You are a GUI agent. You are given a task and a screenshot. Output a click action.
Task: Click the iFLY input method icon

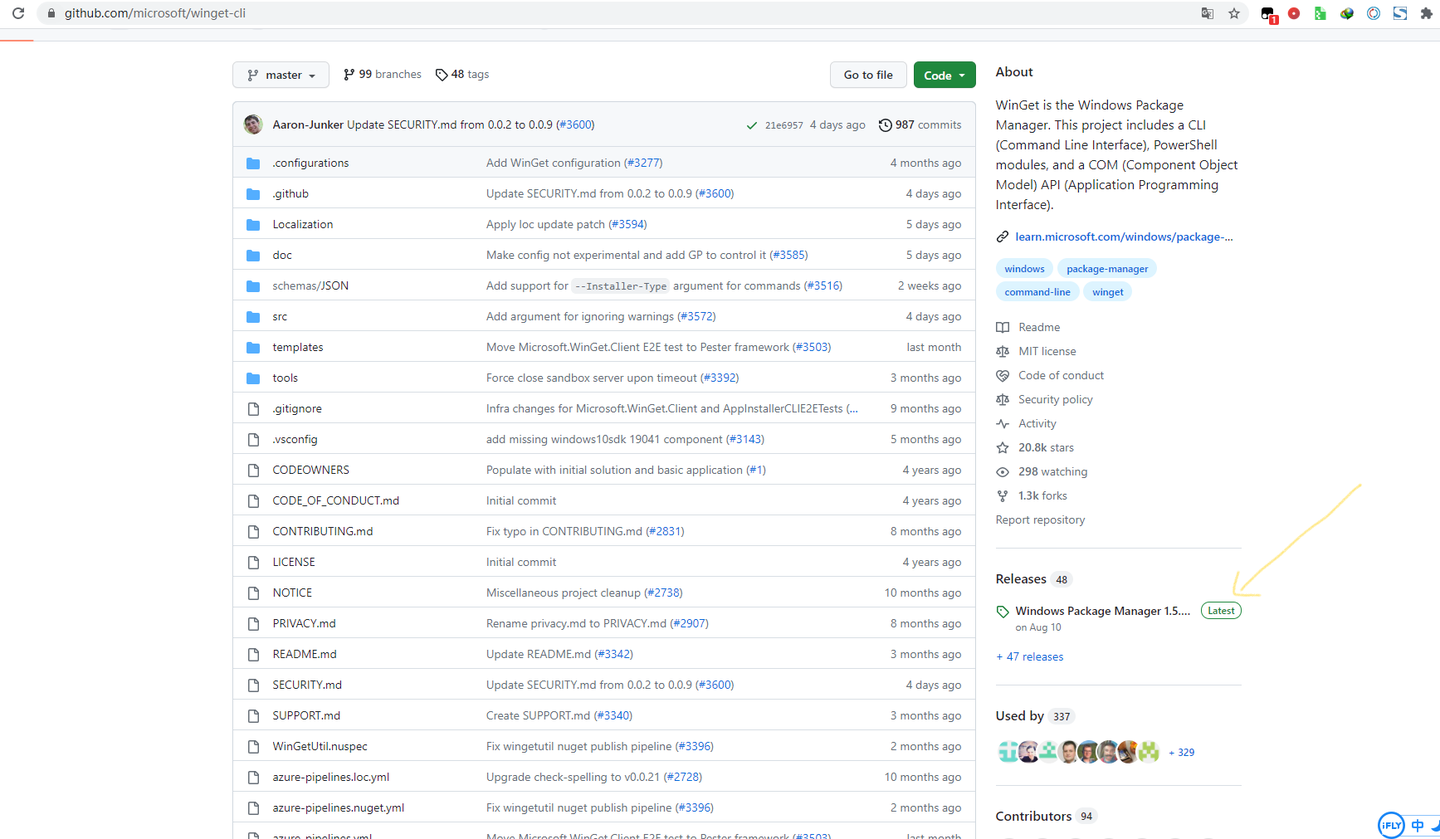(1391, 825)
